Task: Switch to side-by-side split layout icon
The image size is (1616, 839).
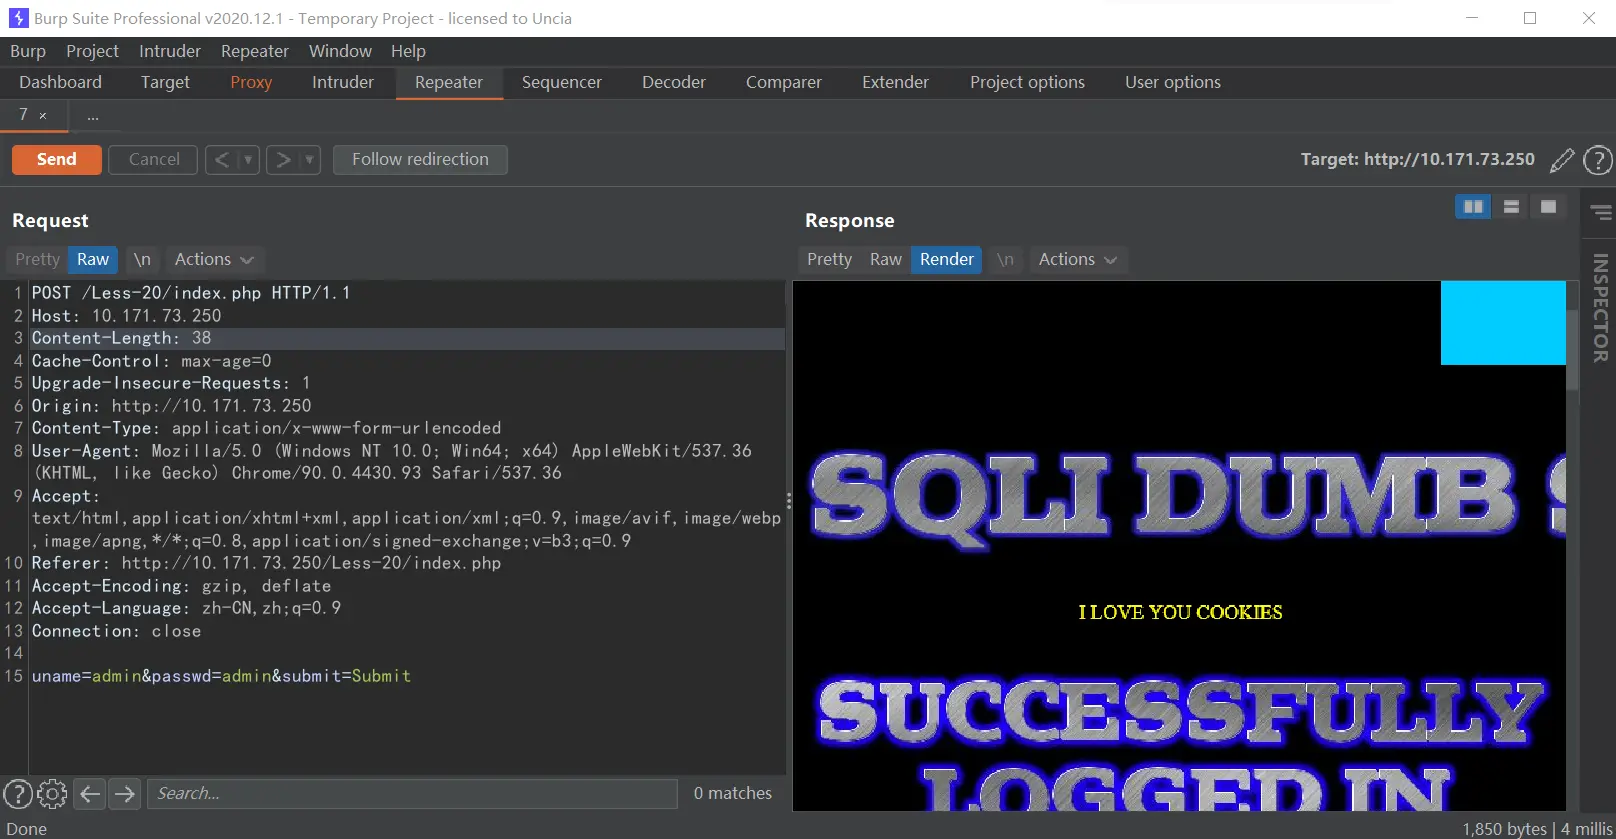Action: click(x=1473, y=207)
